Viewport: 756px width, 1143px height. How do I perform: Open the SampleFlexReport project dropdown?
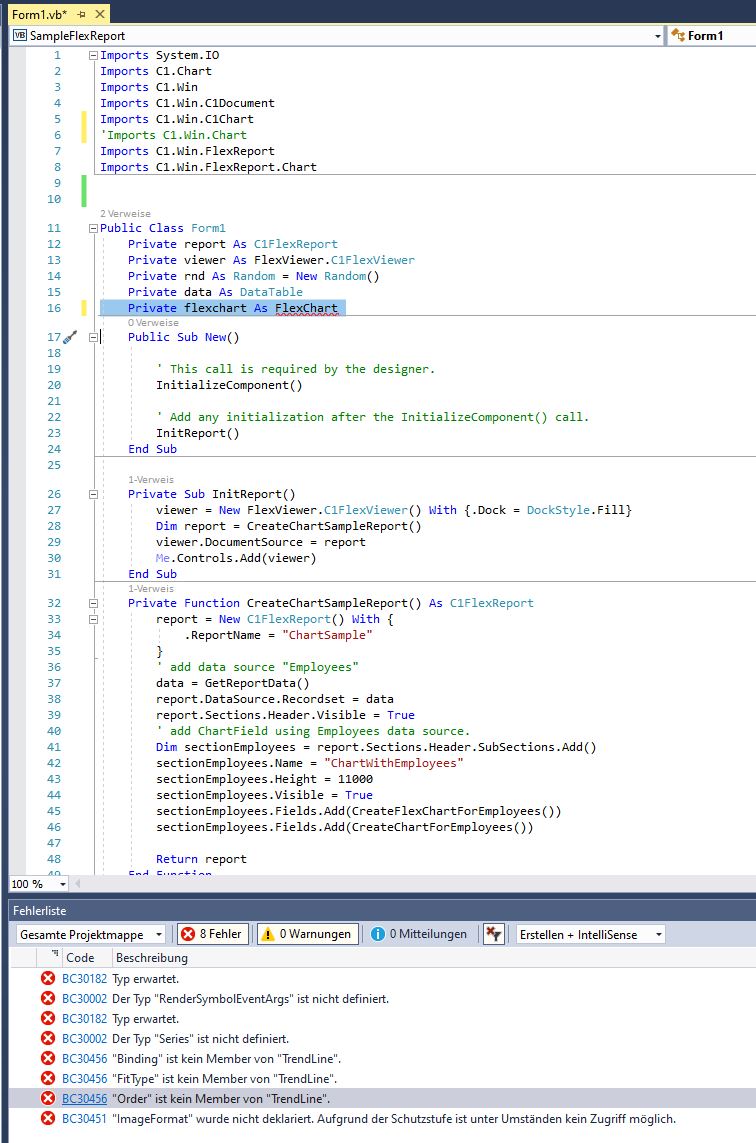657,36
